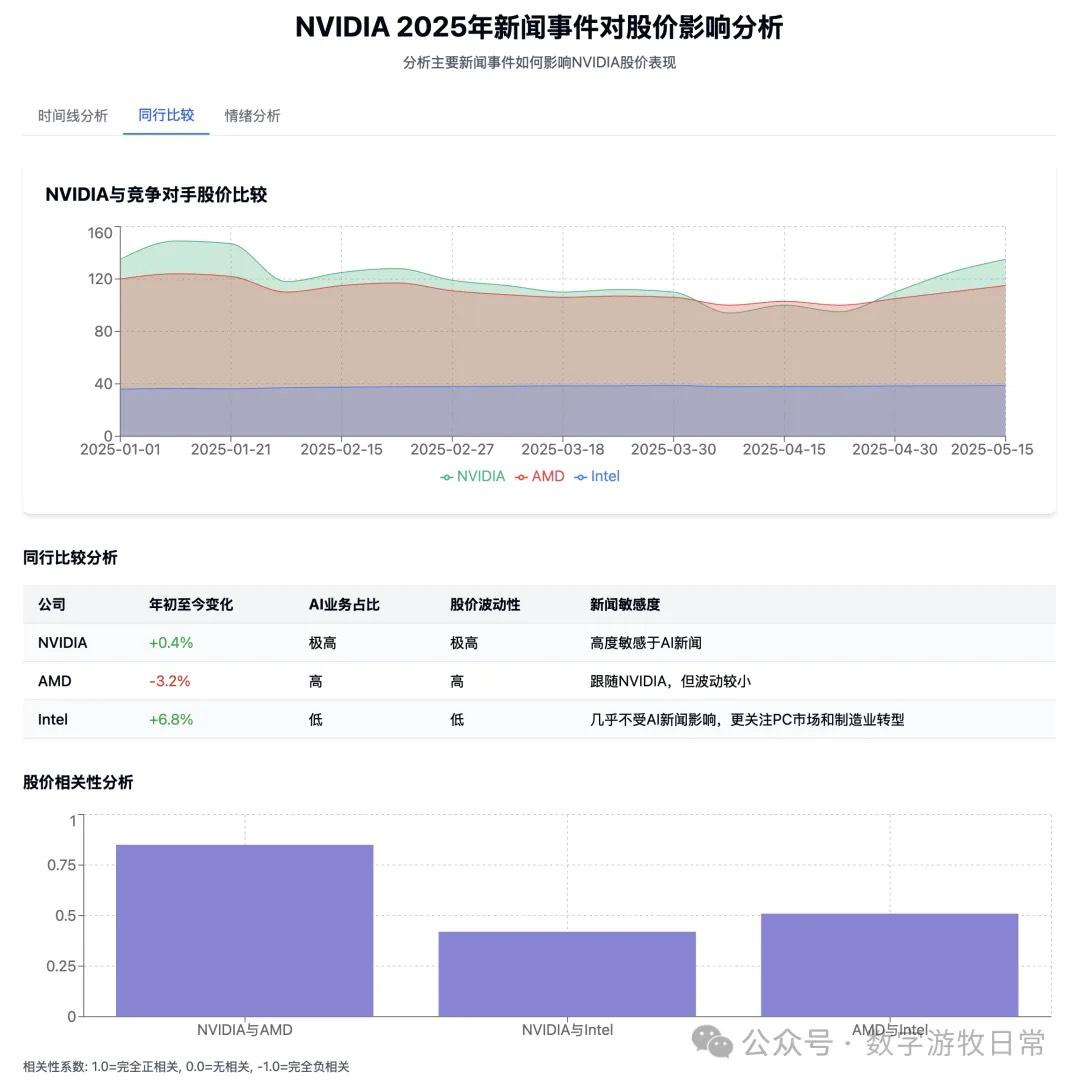Sort by 年初至今变化 column header

[190, 604]
